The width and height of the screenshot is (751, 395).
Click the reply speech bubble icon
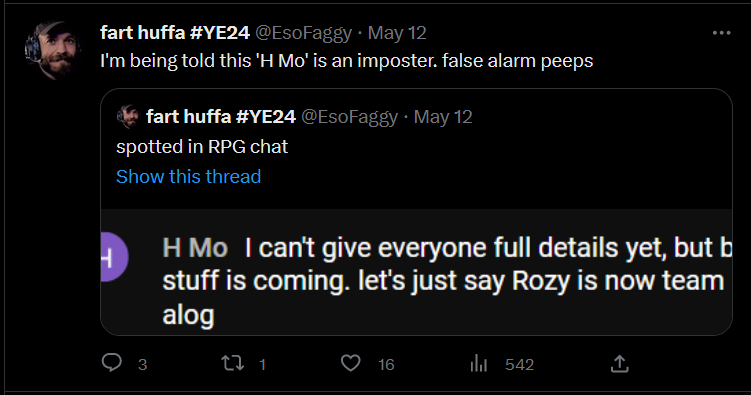pyautogui.click(x=112, y=363)
